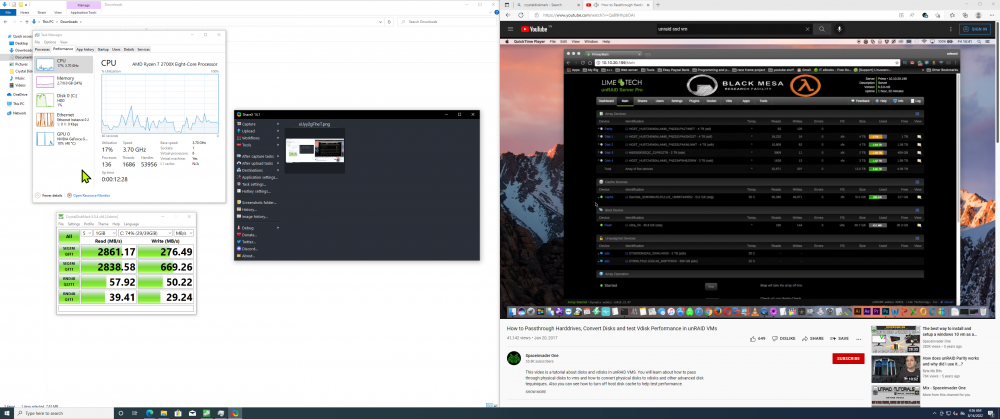The image size is (1000, 419).
Task: Open Theme menu in CrystalDiskMark
Action: click(103, 224)
